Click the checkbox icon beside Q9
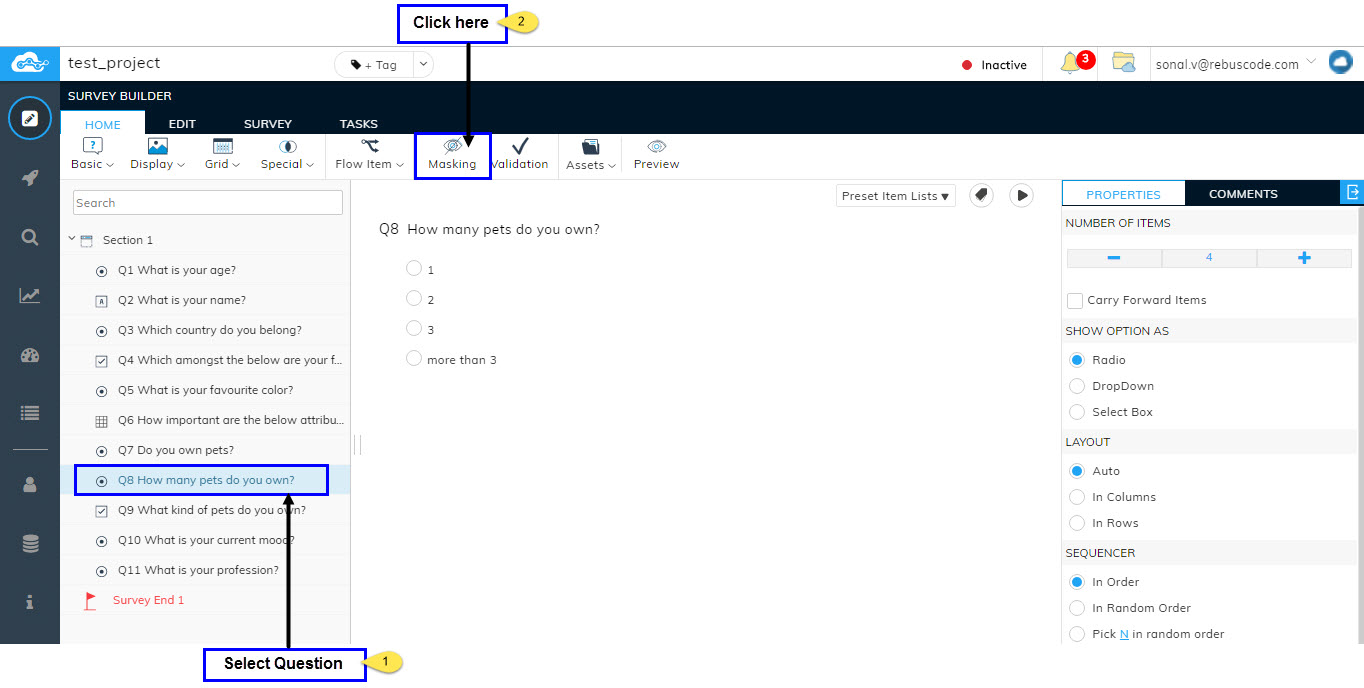 click(101, 511)
